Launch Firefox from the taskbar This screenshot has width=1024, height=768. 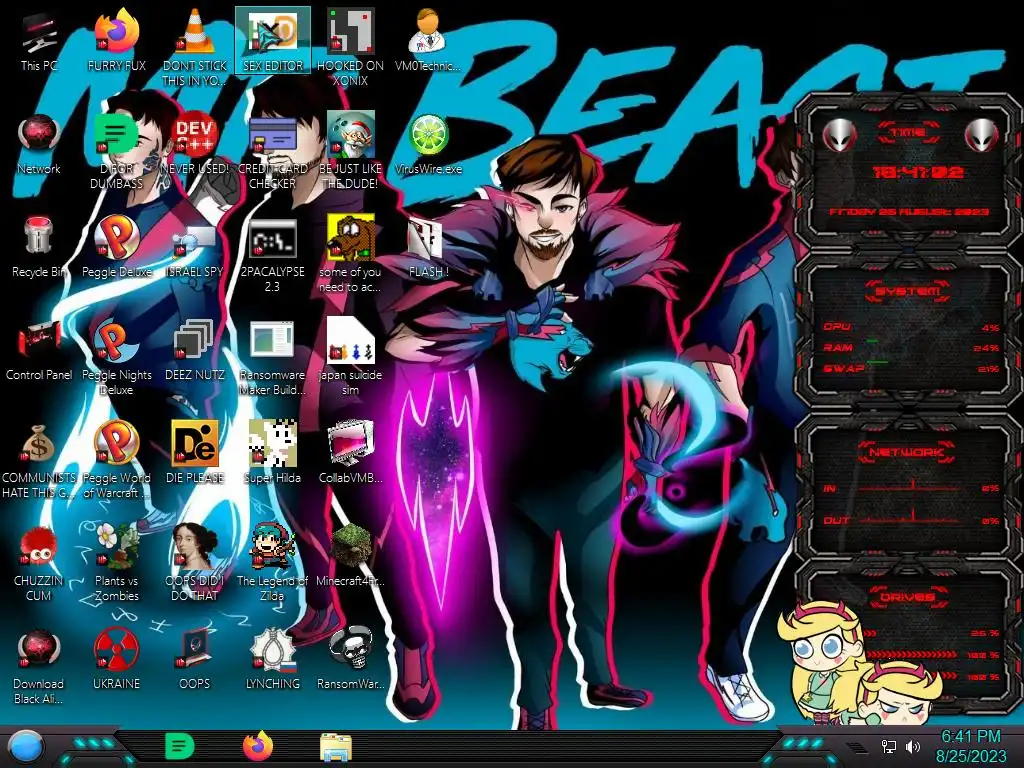pos(258,746)
